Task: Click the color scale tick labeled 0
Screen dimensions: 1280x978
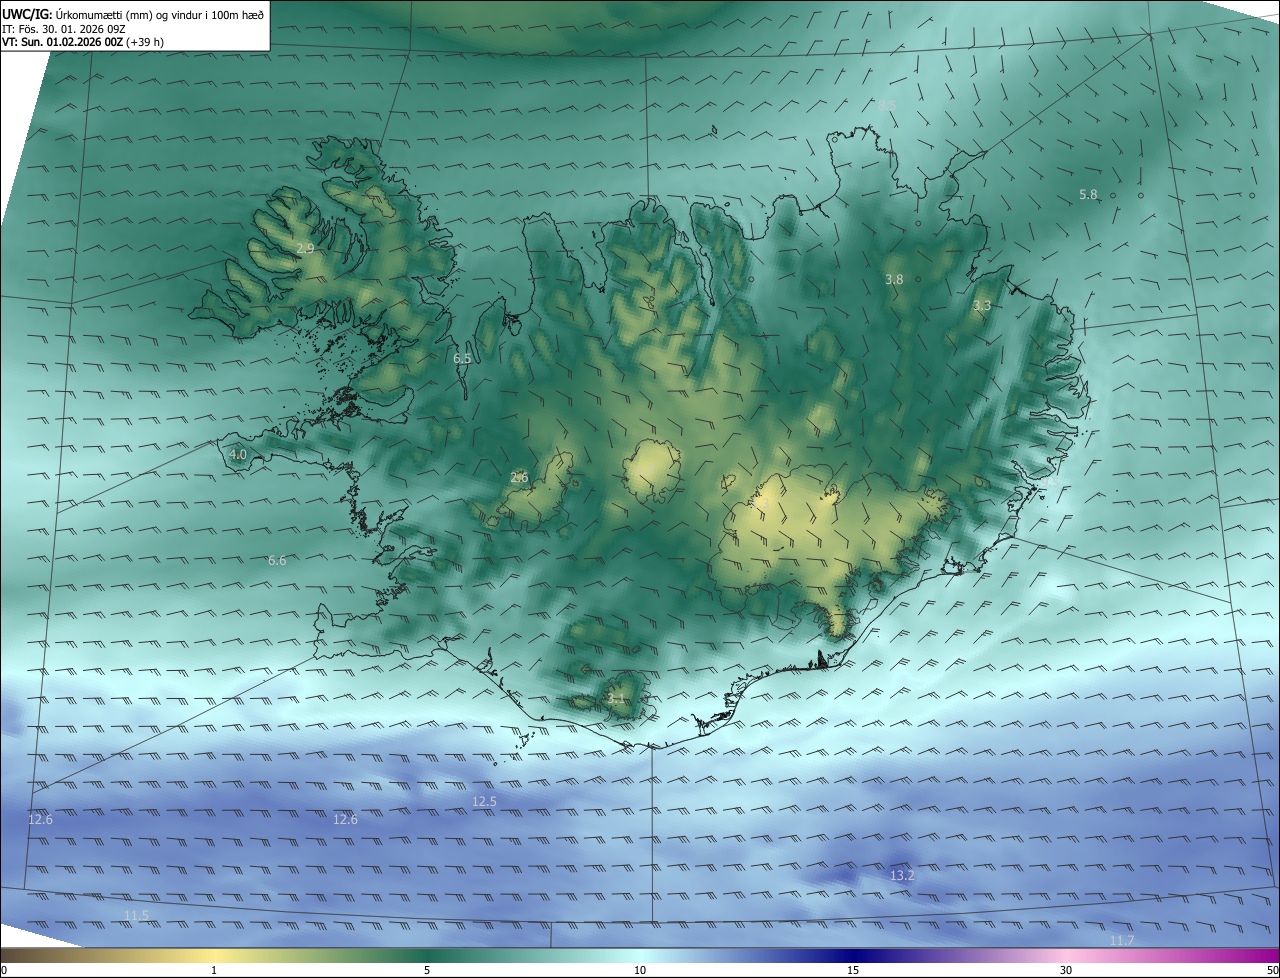Action: click(4, 970)
